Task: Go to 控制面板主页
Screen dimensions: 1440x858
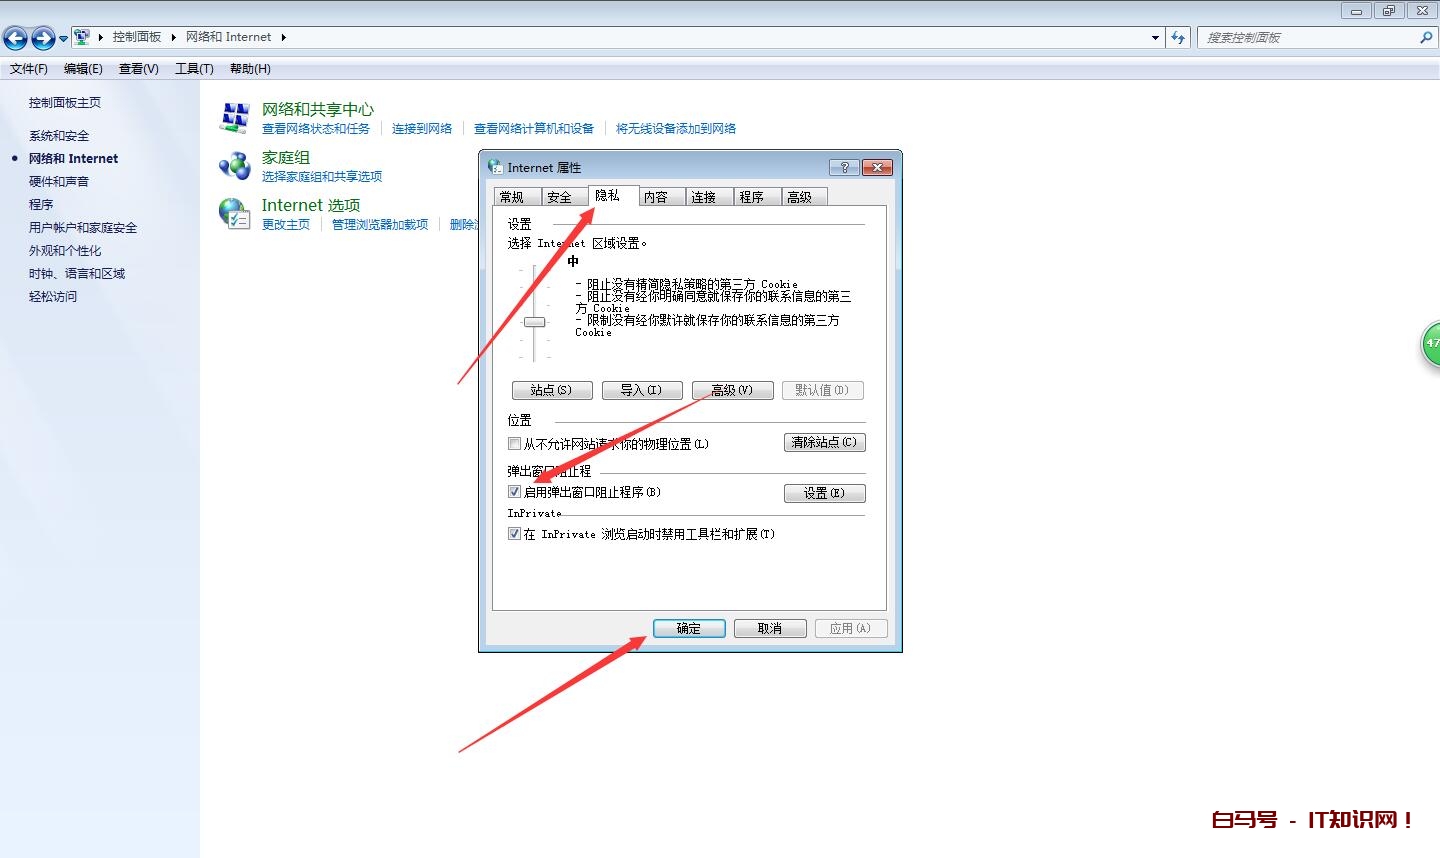Action: tap(65, 103)
